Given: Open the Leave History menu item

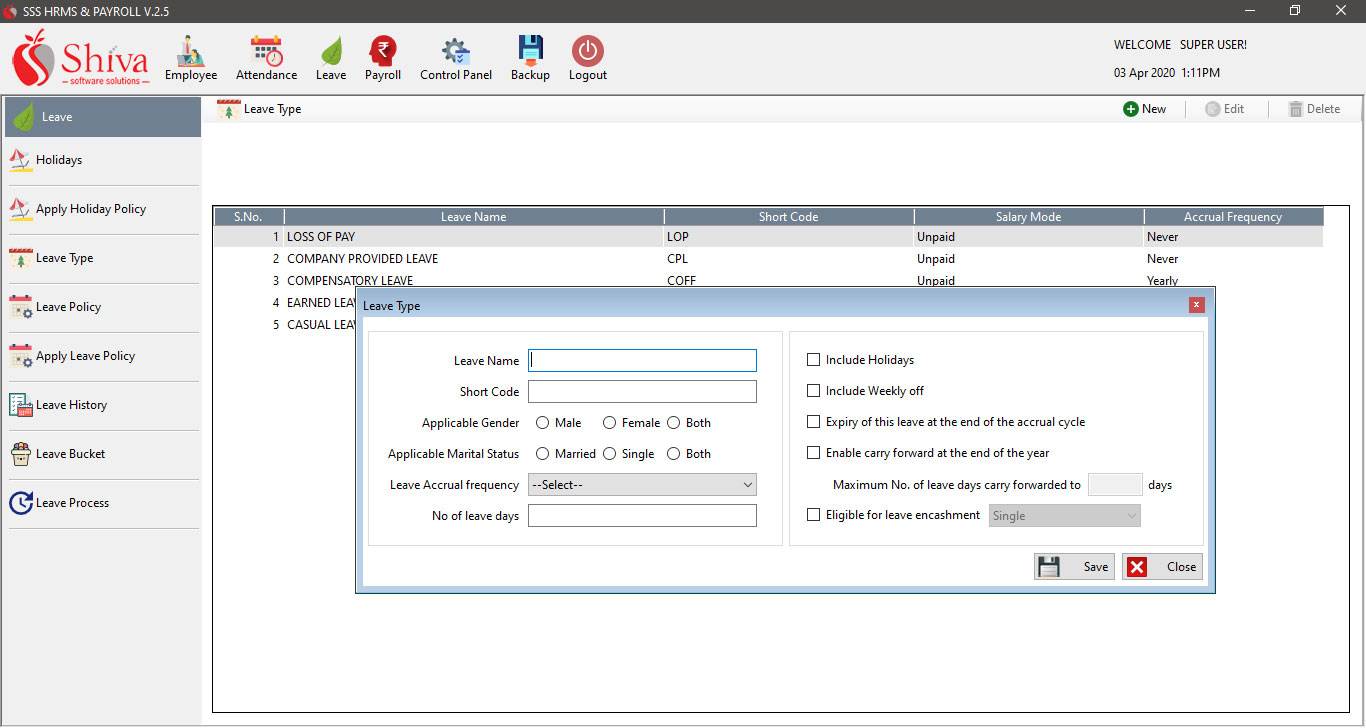Looking at the screenshot, I should pyautogui.click(x=71, y=405).
